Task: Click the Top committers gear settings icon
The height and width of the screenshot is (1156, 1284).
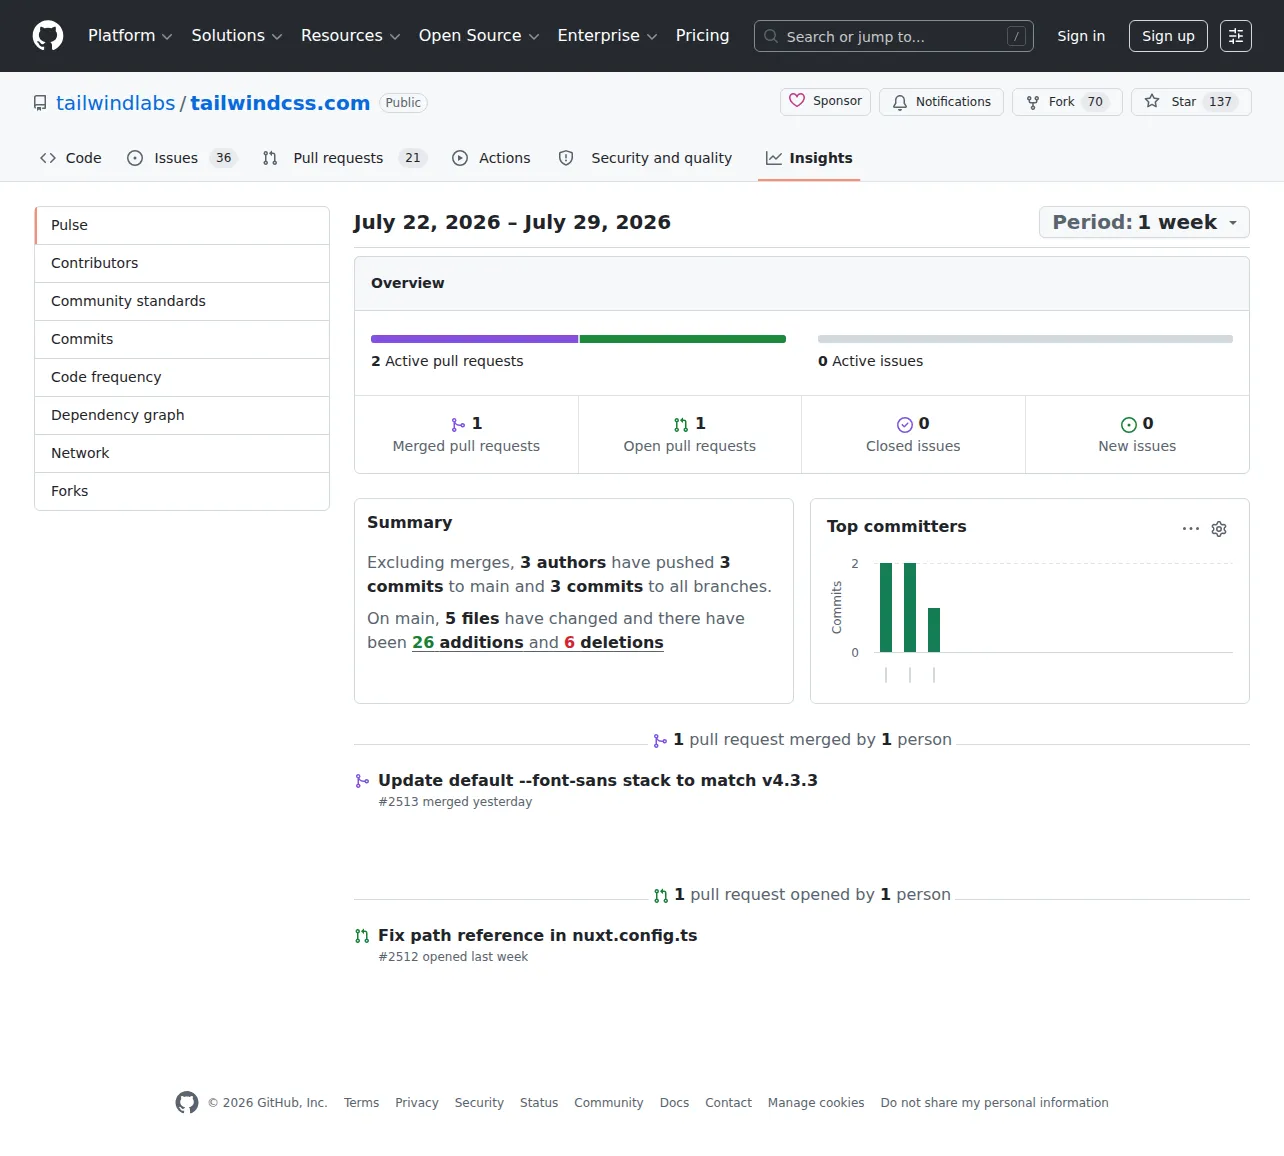Action: [1219, 529]
